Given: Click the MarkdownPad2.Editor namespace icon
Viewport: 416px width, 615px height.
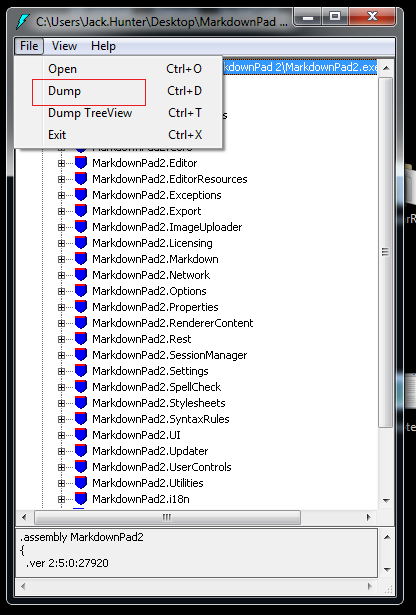Looking at the screenshot, I should (81, 163).
